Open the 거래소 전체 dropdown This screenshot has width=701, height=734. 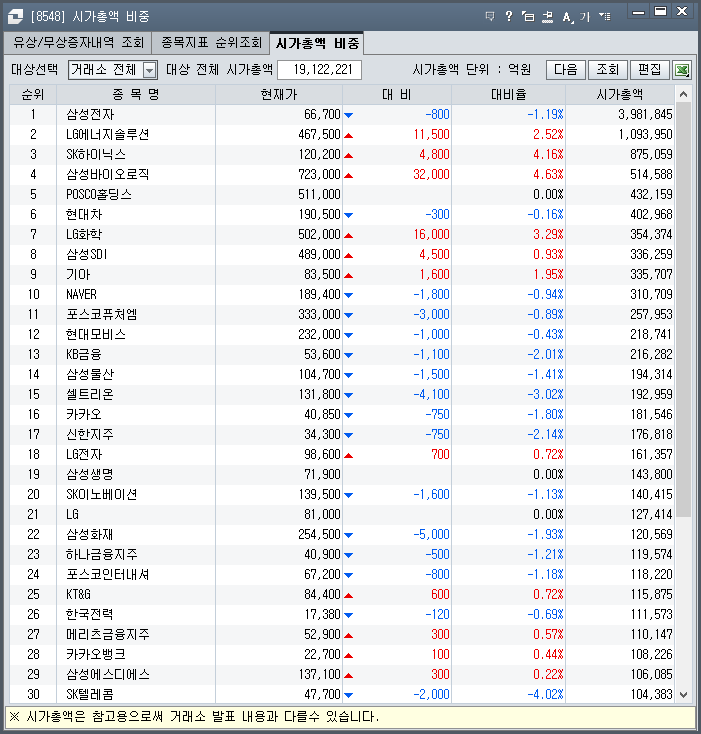(149, 70)
